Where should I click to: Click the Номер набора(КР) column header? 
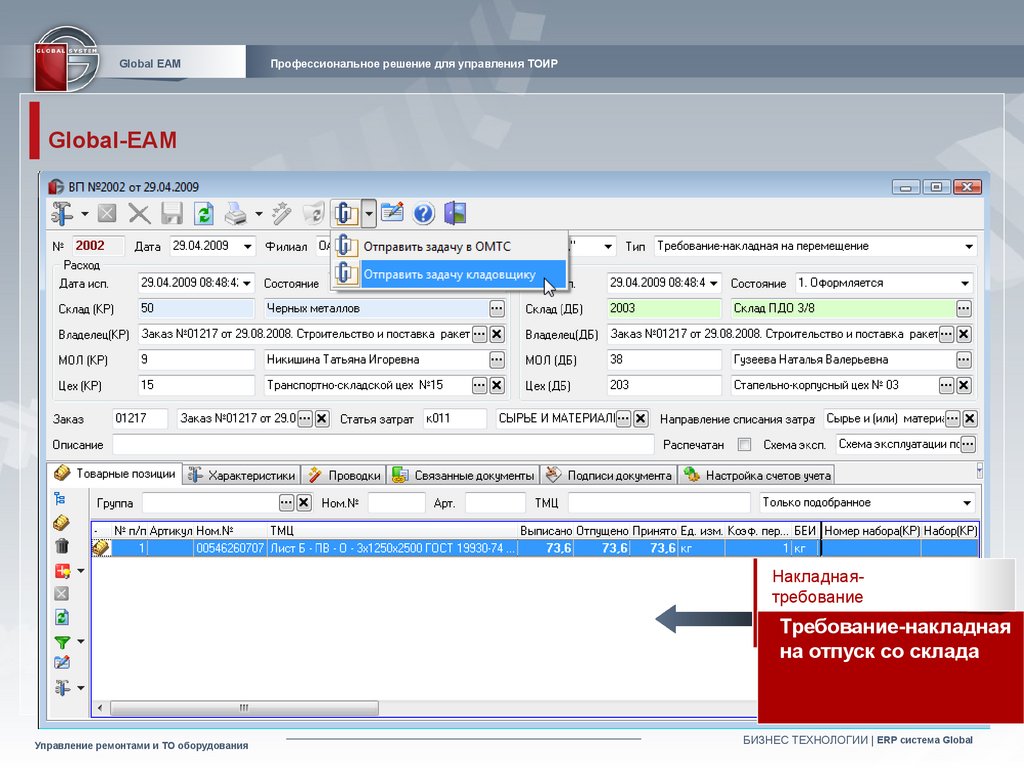[x=871, y=531]
